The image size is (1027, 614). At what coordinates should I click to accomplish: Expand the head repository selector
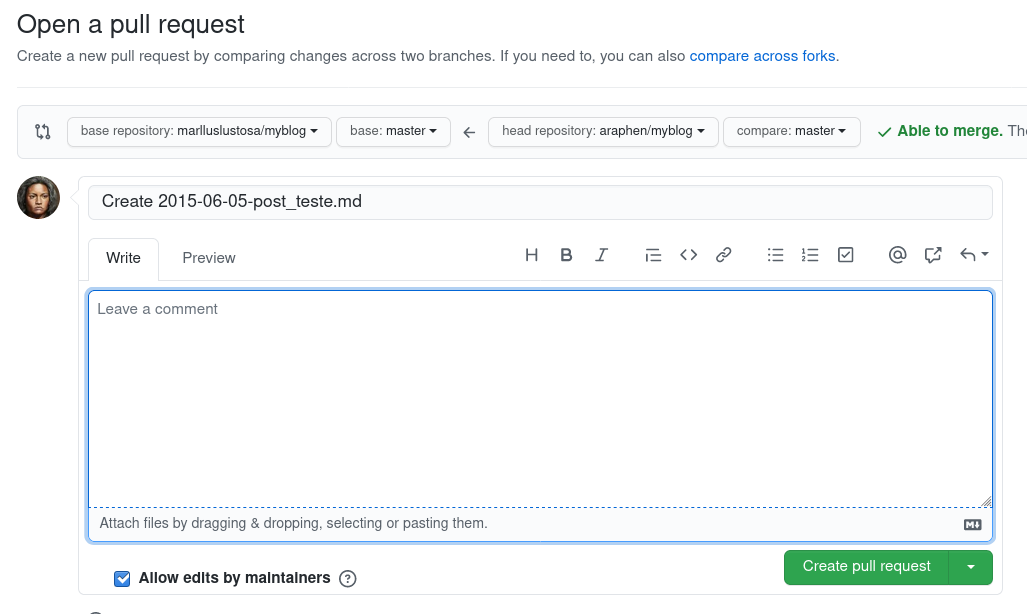click(603, 131)
